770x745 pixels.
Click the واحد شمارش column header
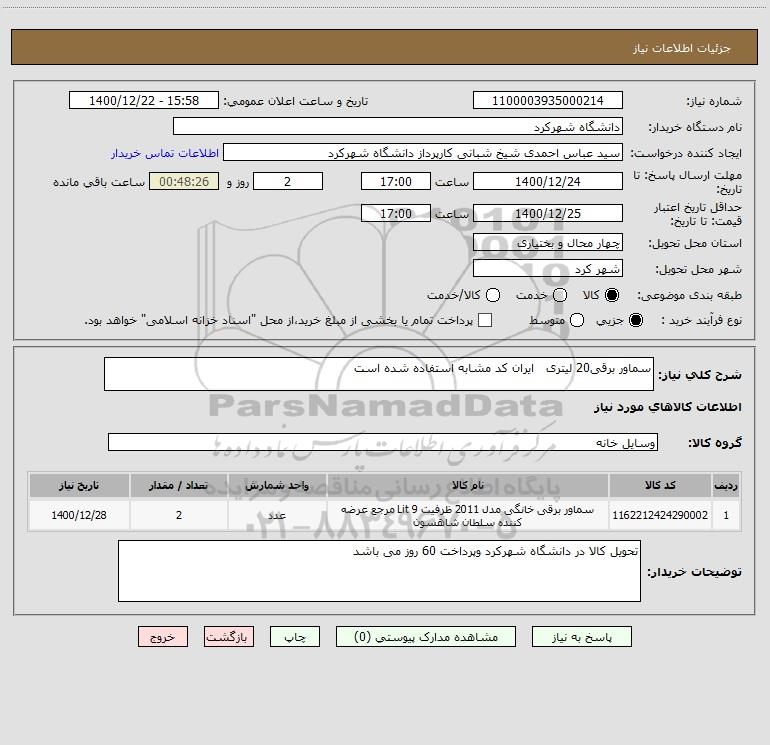tap(277, 485)
